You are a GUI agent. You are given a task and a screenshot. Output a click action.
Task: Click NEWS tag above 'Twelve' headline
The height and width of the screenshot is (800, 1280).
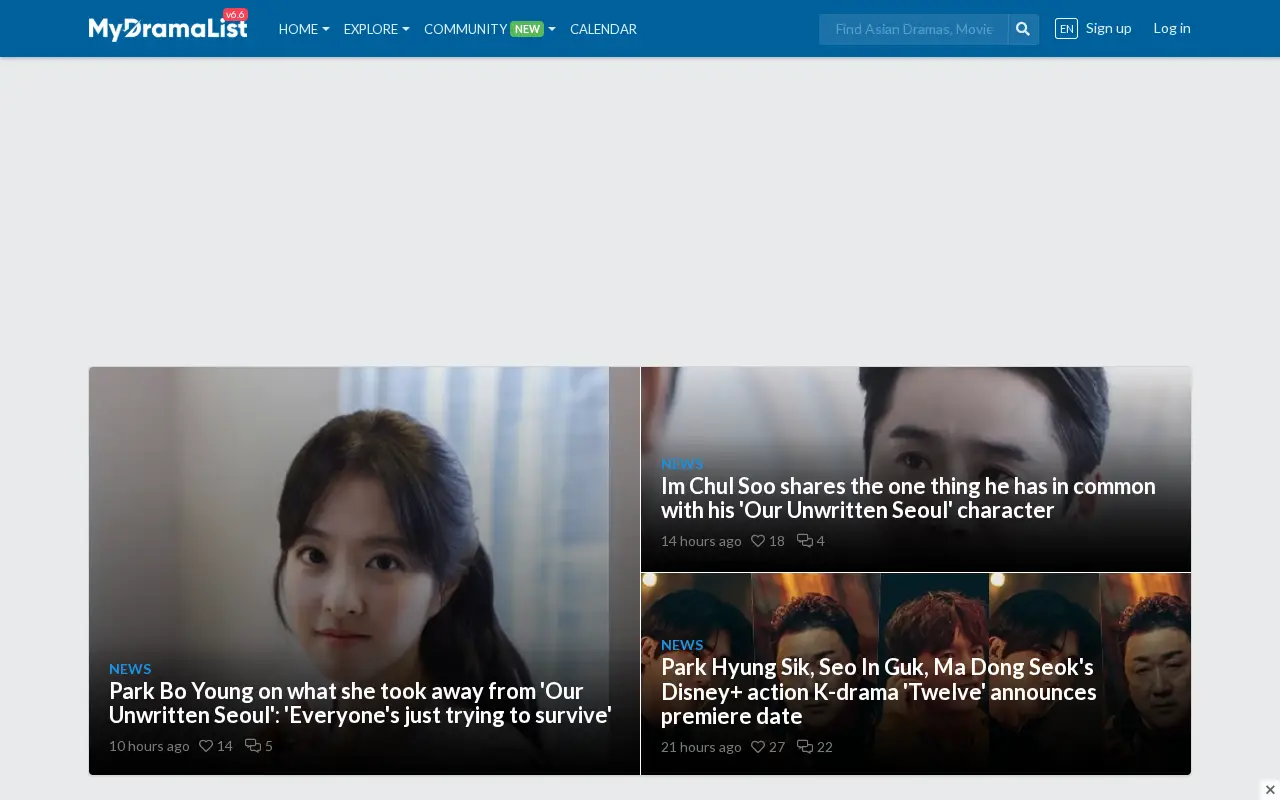pos(682,645)
